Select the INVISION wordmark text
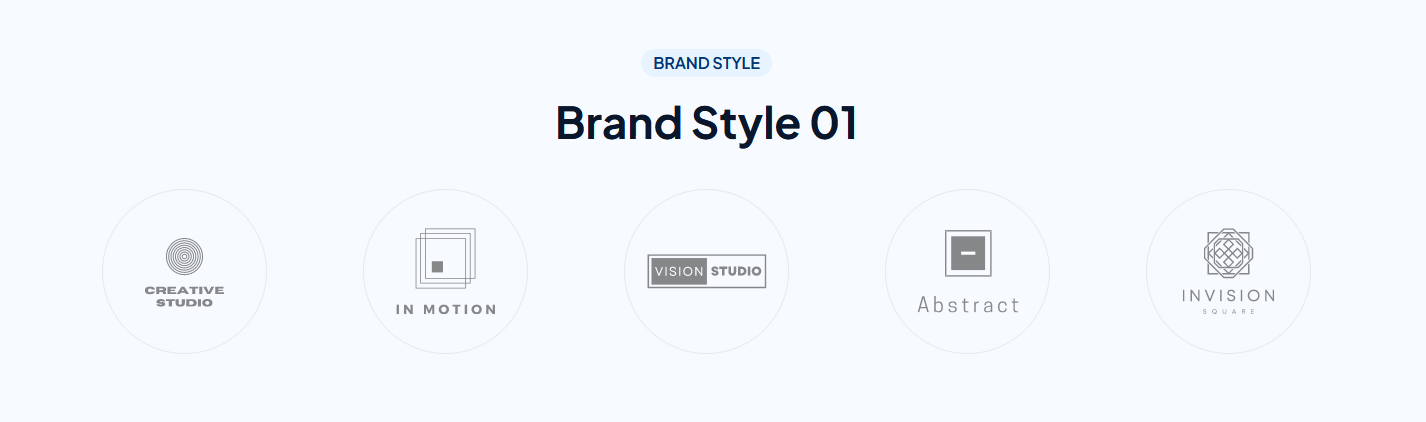 coord(1229,296)
